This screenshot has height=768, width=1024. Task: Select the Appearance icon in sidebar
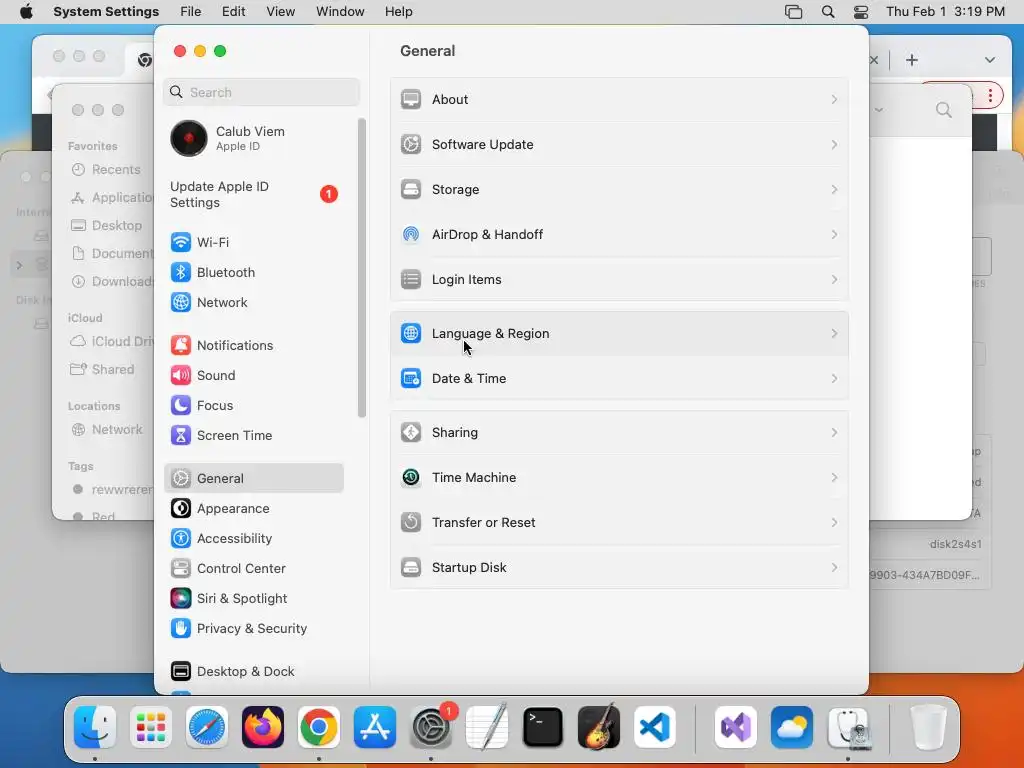pos(181,509)
